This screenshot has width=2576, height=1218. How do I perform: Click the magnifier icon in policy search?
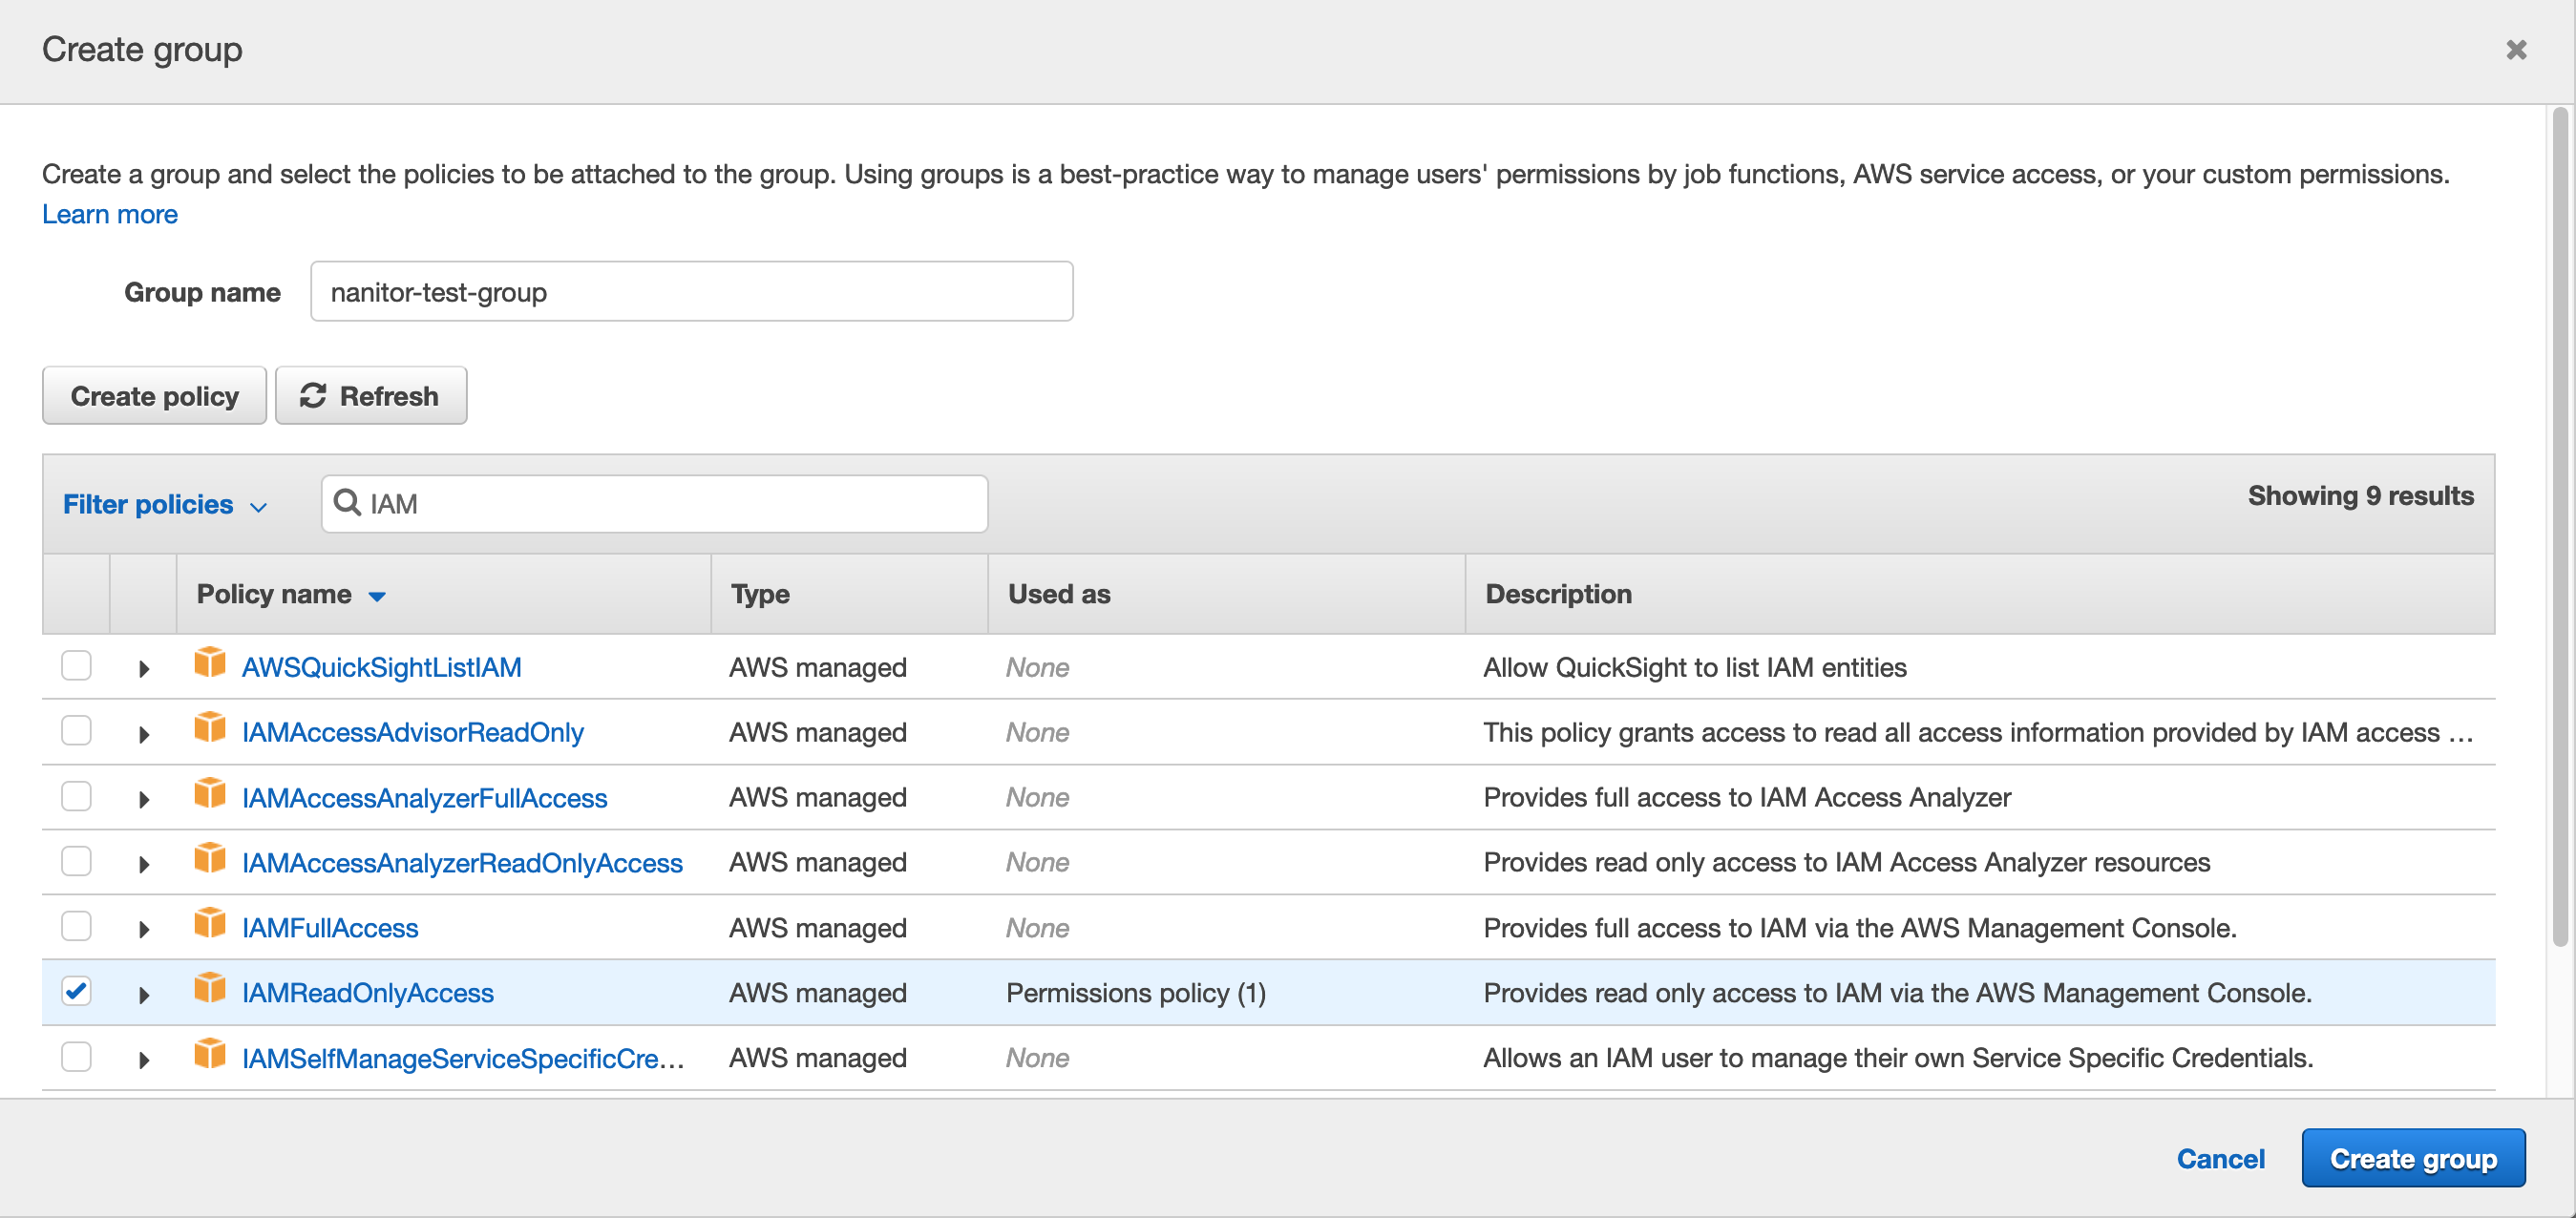[x=347, y=502]
